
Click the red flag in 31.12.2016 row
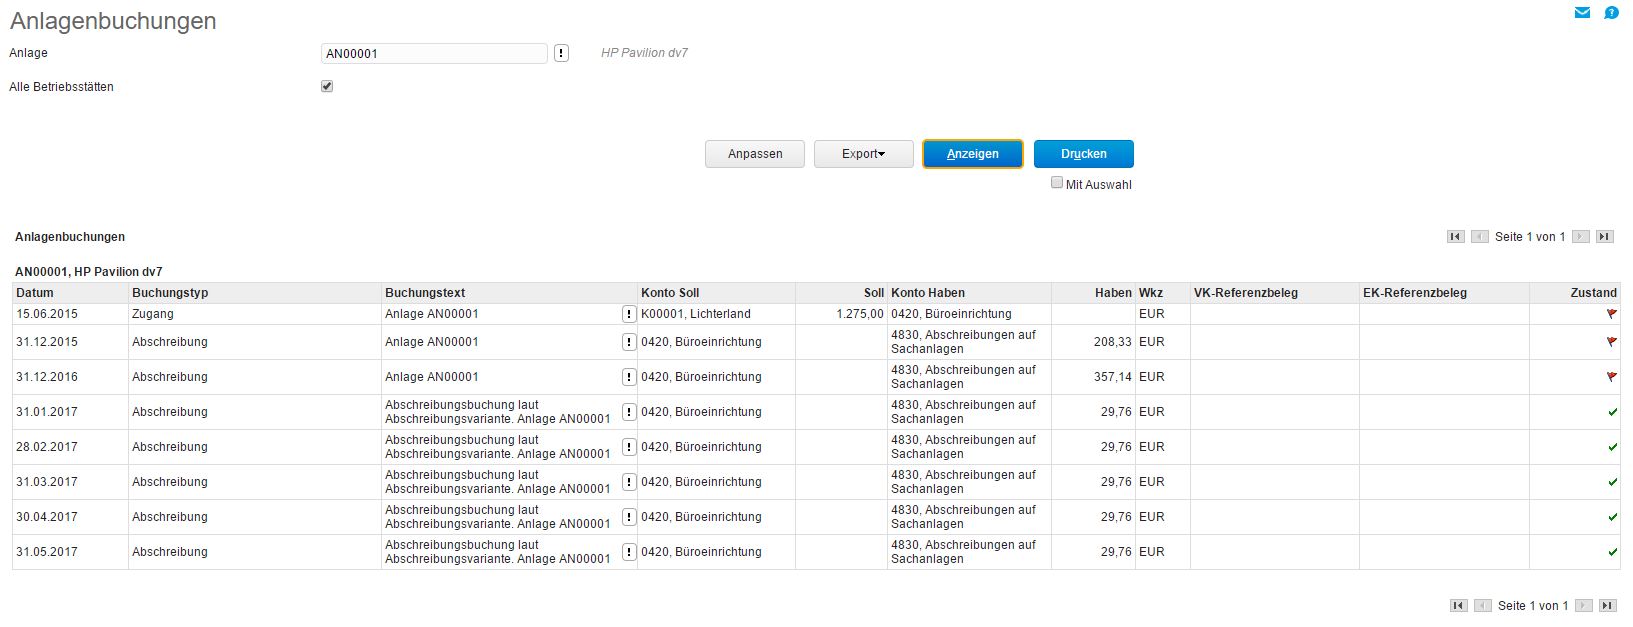[x=1611, y=377]
